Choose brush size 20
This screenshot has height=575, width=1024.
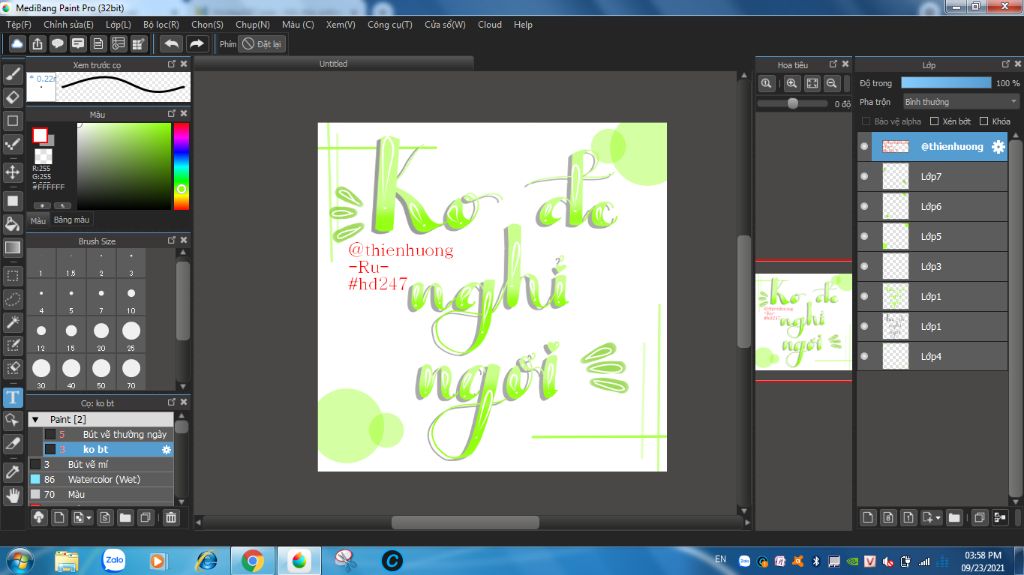click(x=101, y=335)
